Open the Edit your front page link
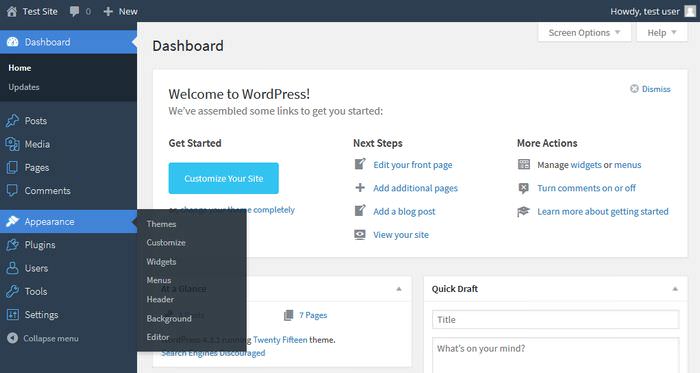This screenshot has height=373, width=700. (412, 165)
